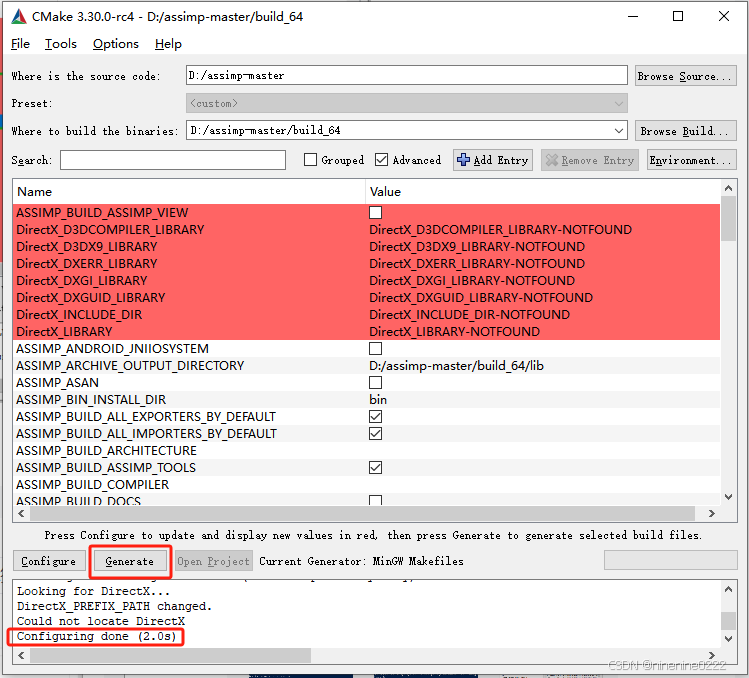Click scroll-down arrow of the cache entries list
Viewport: 749px width, 678px height.
728,497
